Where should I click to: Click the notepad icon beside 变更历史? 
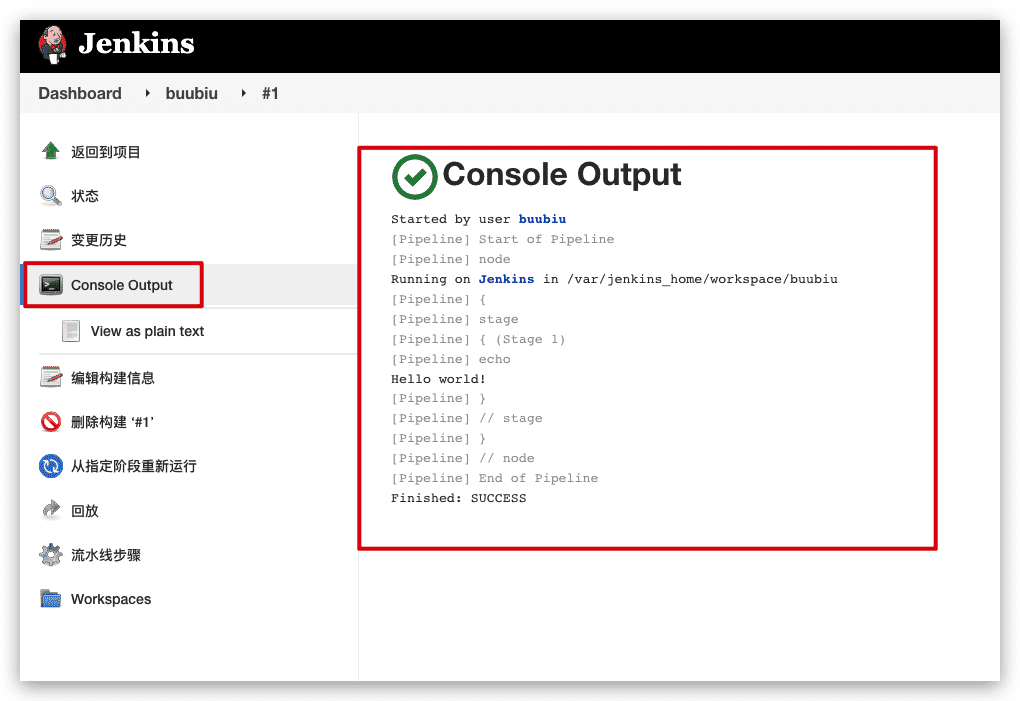pos(51,240)
